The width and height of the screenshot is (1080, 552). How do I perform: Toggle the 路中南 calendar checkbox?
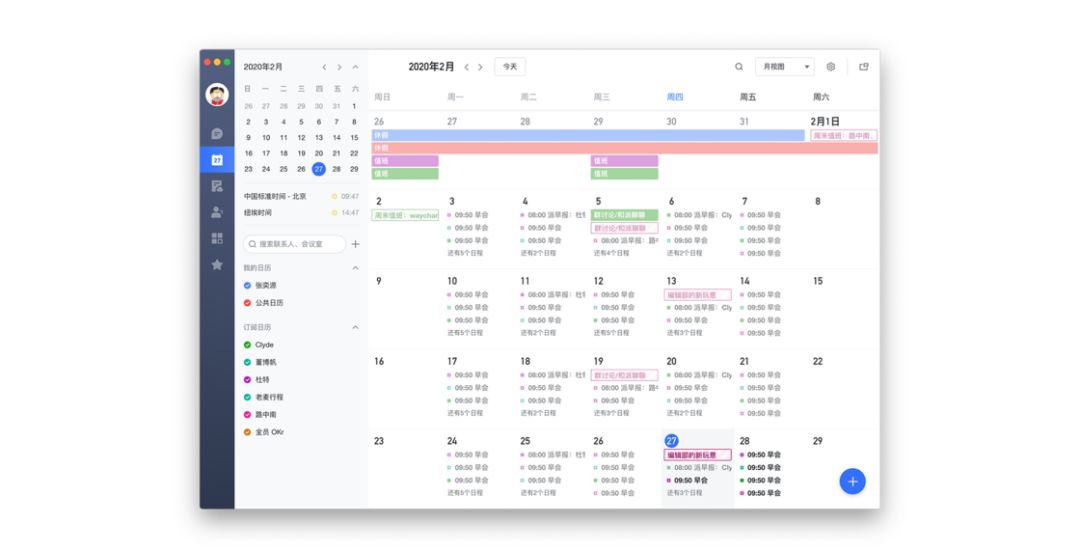pyautogui.click(x=247, y=415)
